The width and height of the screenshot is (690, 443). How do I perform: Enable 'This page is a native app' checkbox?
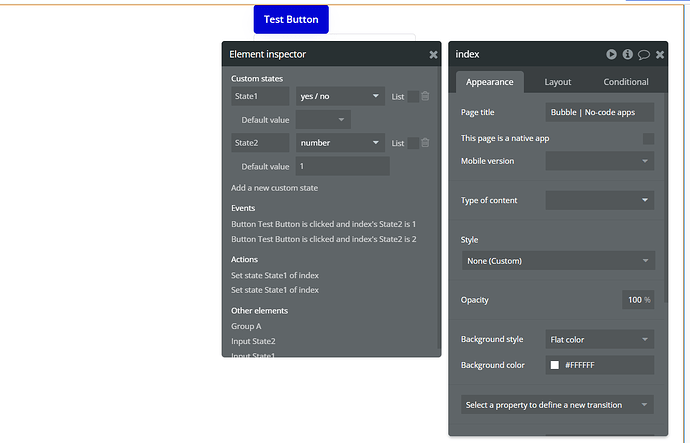pyautogui.click(x=648, y=139)
